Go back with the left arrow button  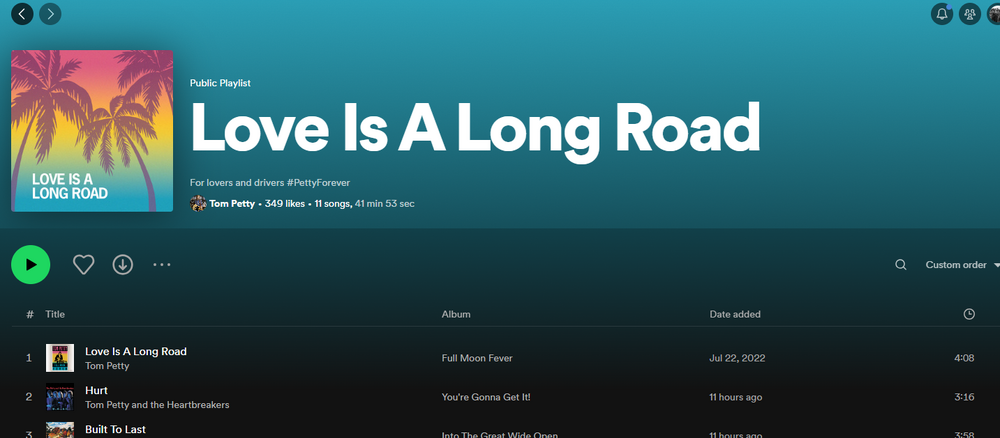[x=22, y=13]
